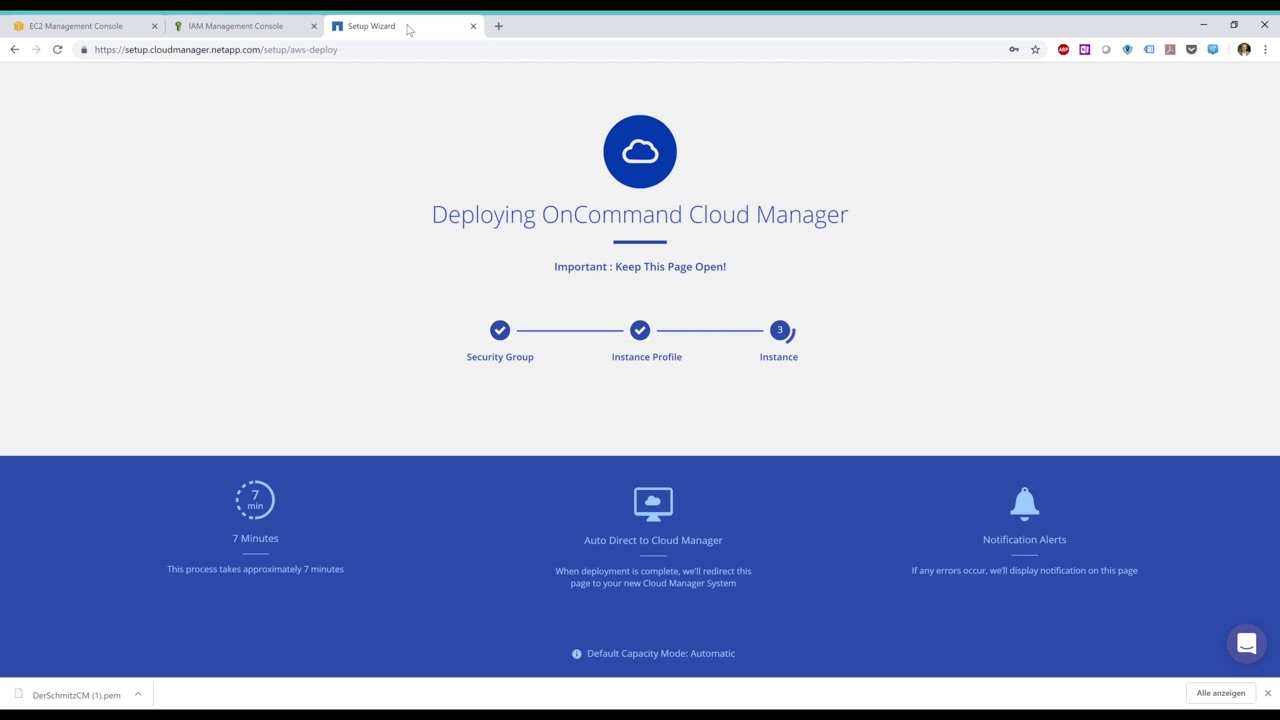1280x720 pixels.
Task: Open the Adblock Plus extension
Action: point(1063,49)
